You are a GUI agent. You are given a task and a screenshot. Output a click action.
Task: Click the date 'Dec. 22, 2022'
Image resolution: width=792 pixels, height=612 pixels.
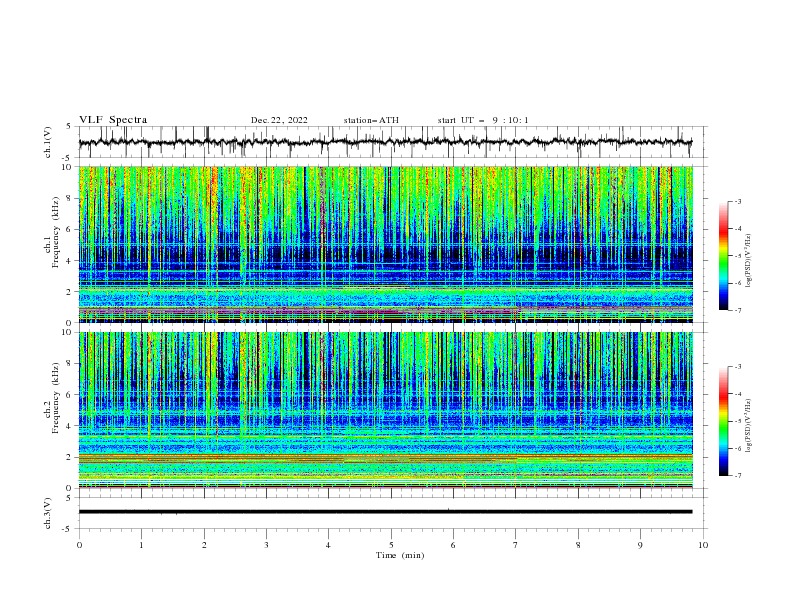(279, 120)
